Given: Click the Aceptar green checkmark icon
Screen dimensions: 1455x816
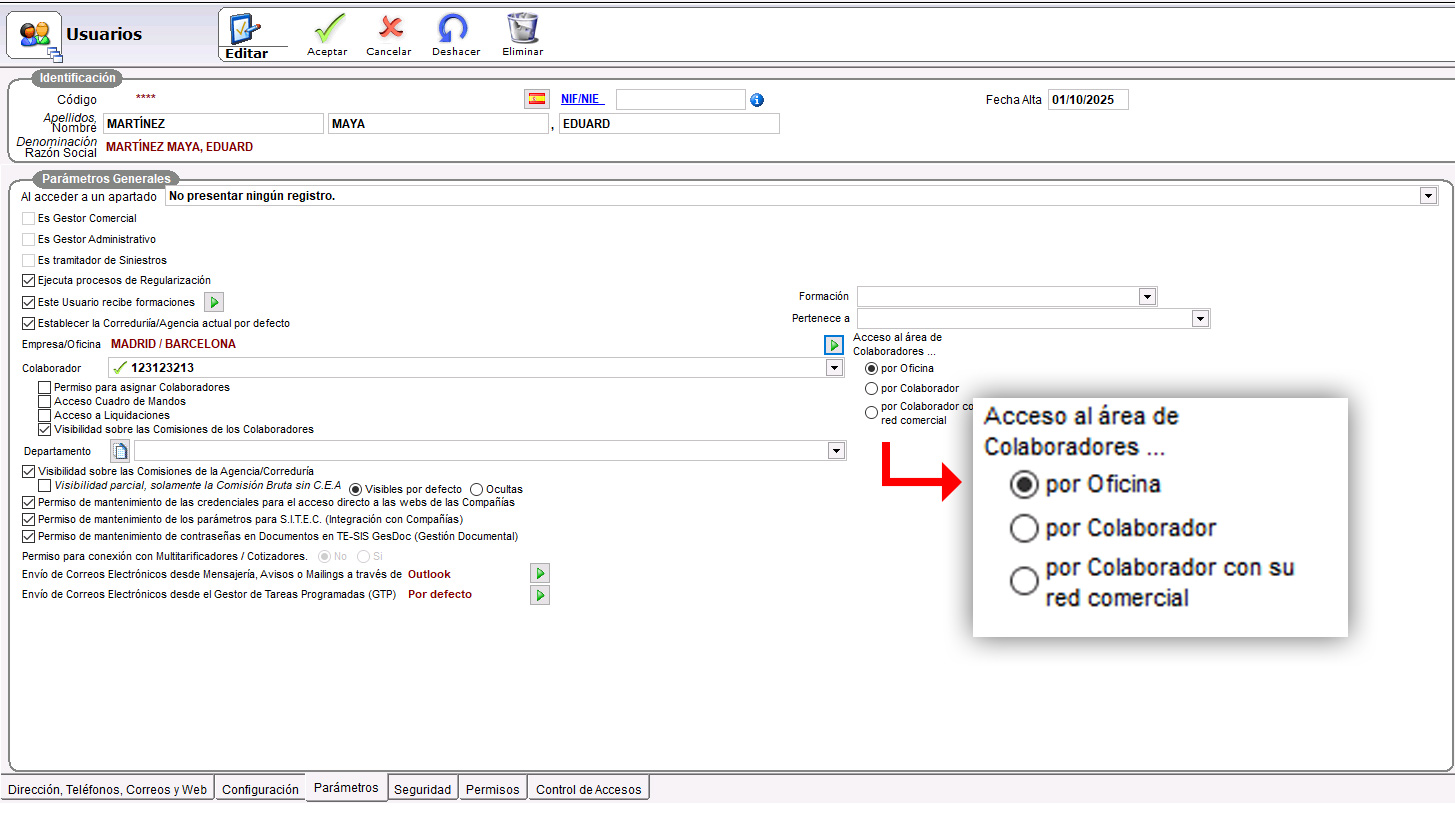Looking at the screenshot, I should click(327, 28).
